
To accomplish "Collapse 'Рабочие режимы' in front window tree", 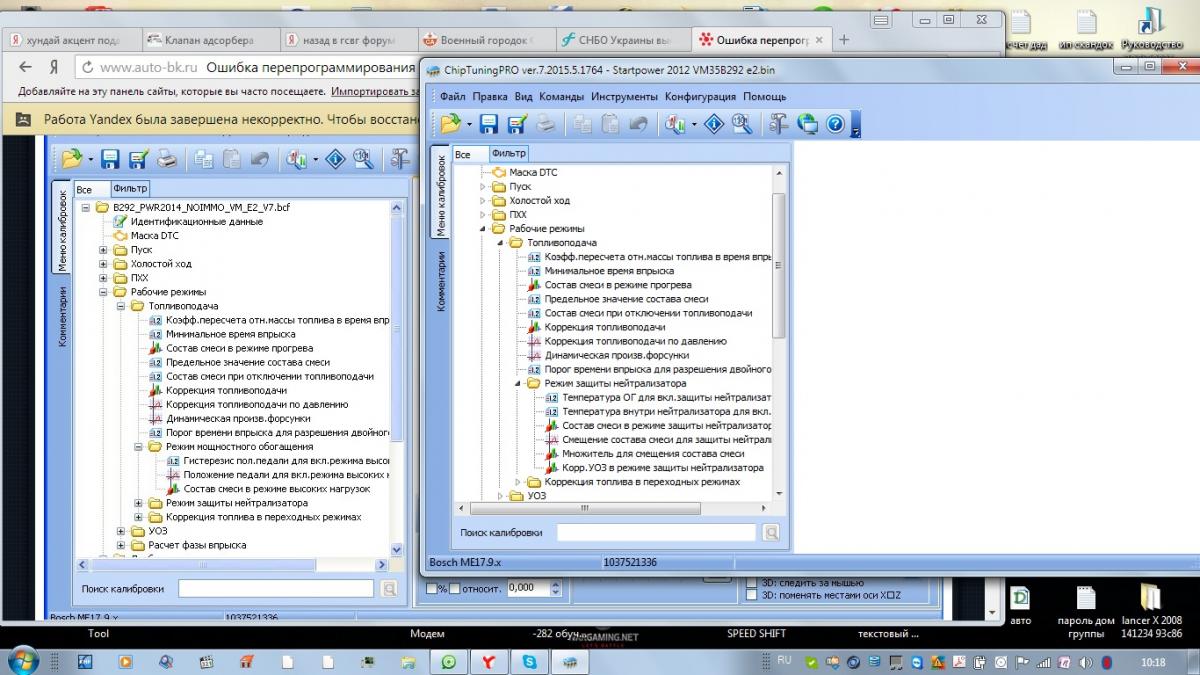I will (483, 229).
